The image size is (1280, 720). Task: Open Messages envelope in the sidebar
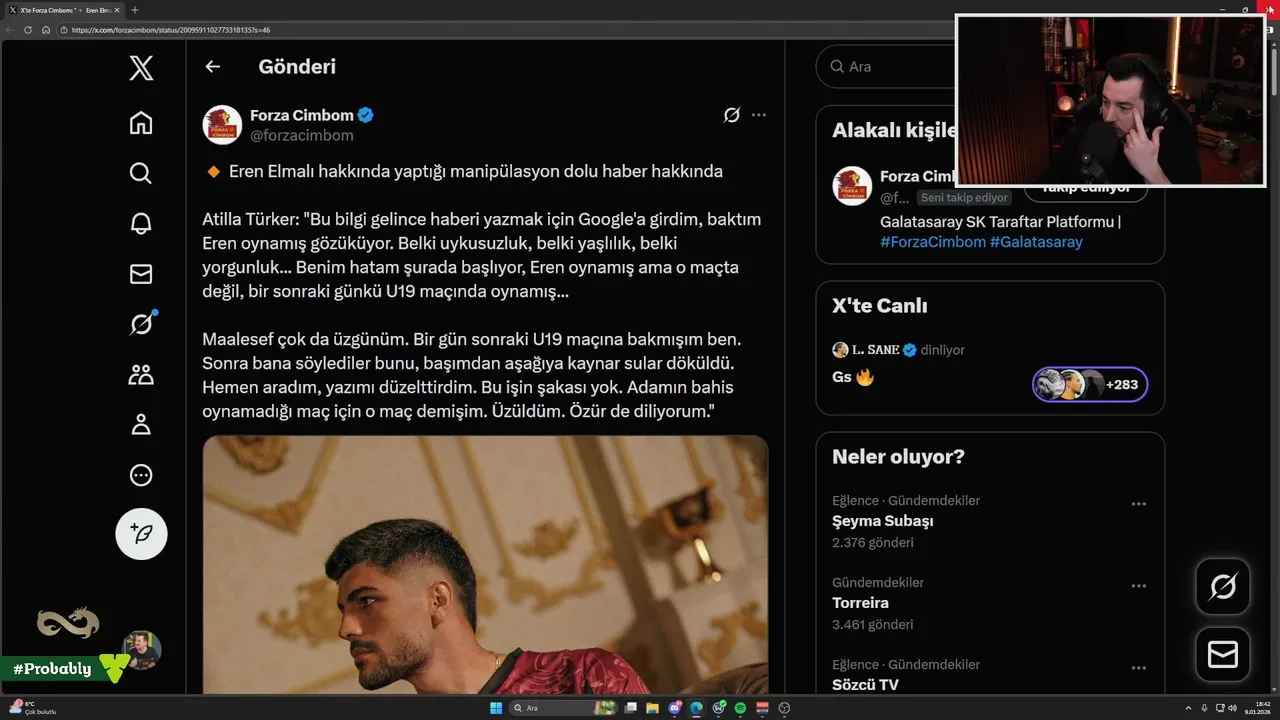coord(141,274)
